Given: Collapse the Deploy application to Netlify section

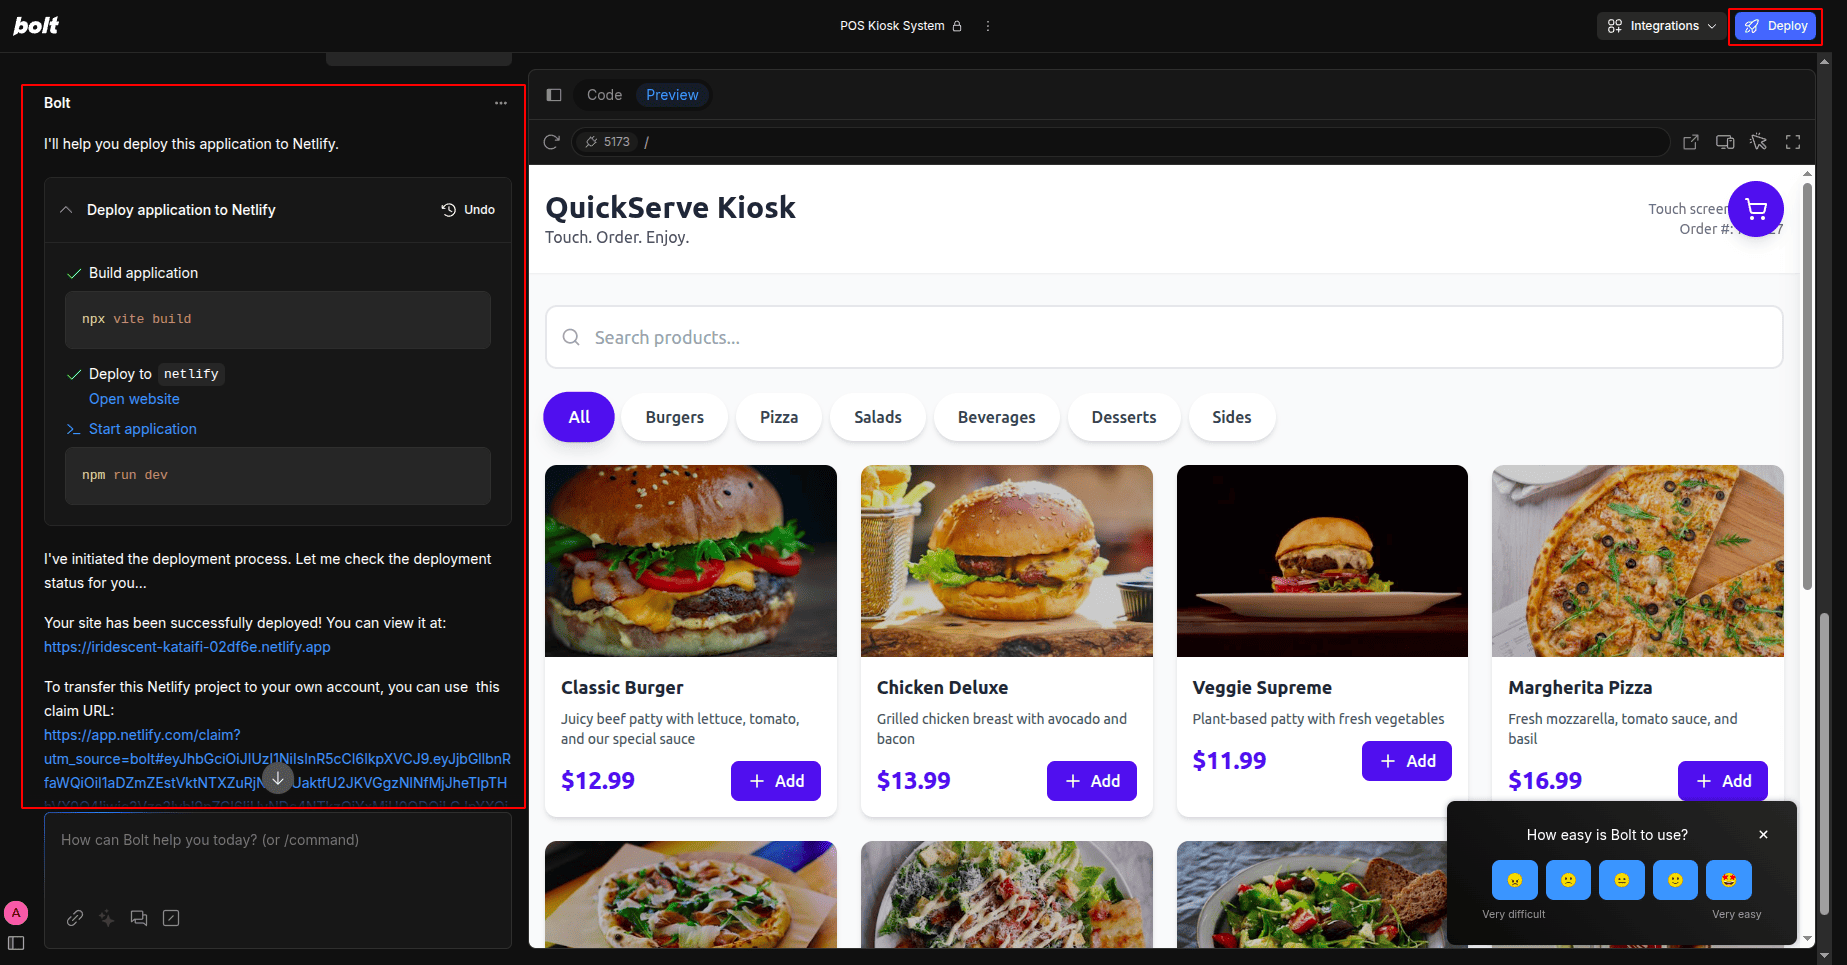Looking at the screenshot, I should 66,210.
